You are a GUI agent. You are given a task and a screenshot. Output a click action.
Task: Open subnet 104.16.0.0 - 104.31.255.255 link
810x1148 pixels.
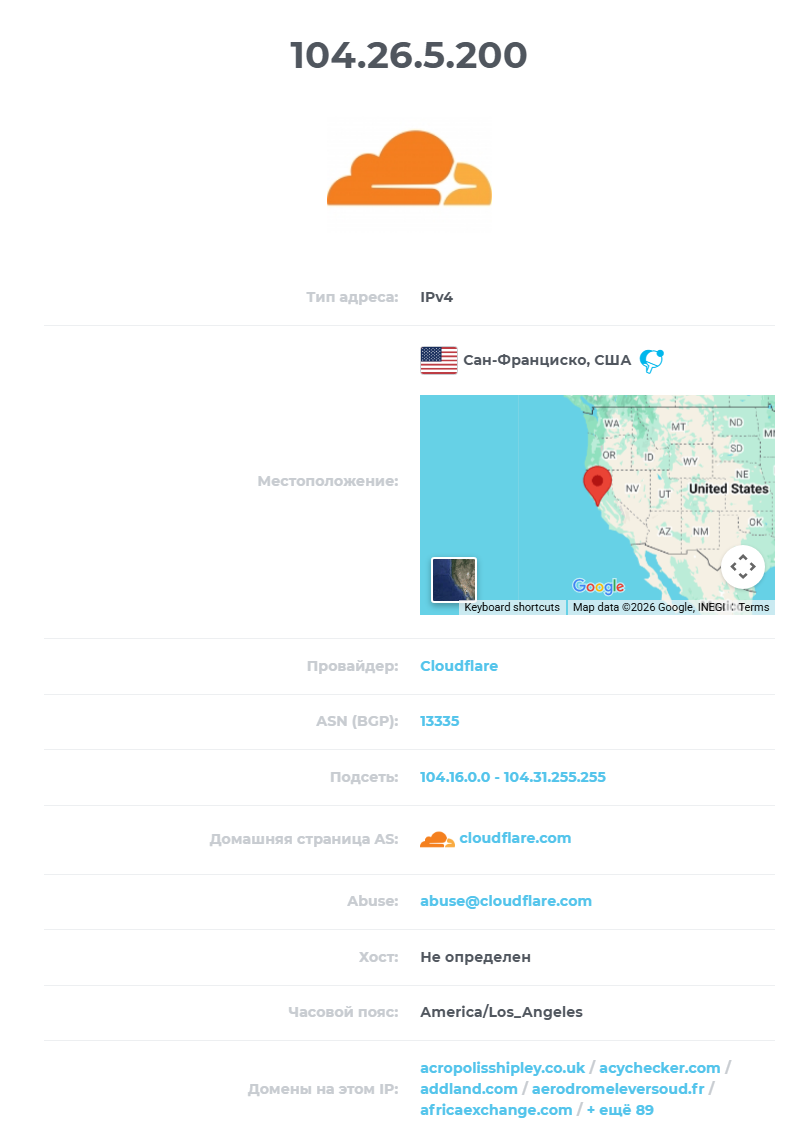[x=513, y=777]
